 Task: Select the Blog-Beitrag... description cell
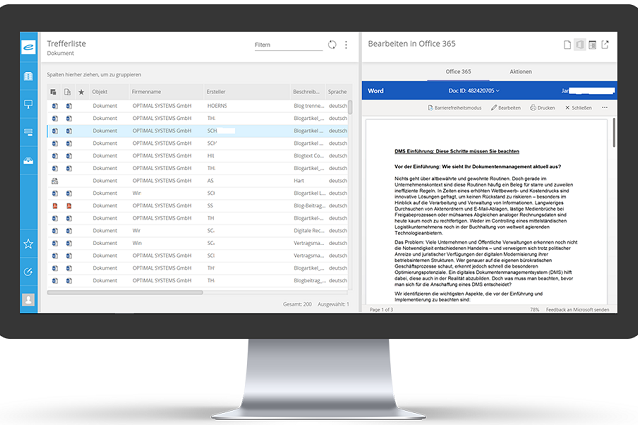309,206
